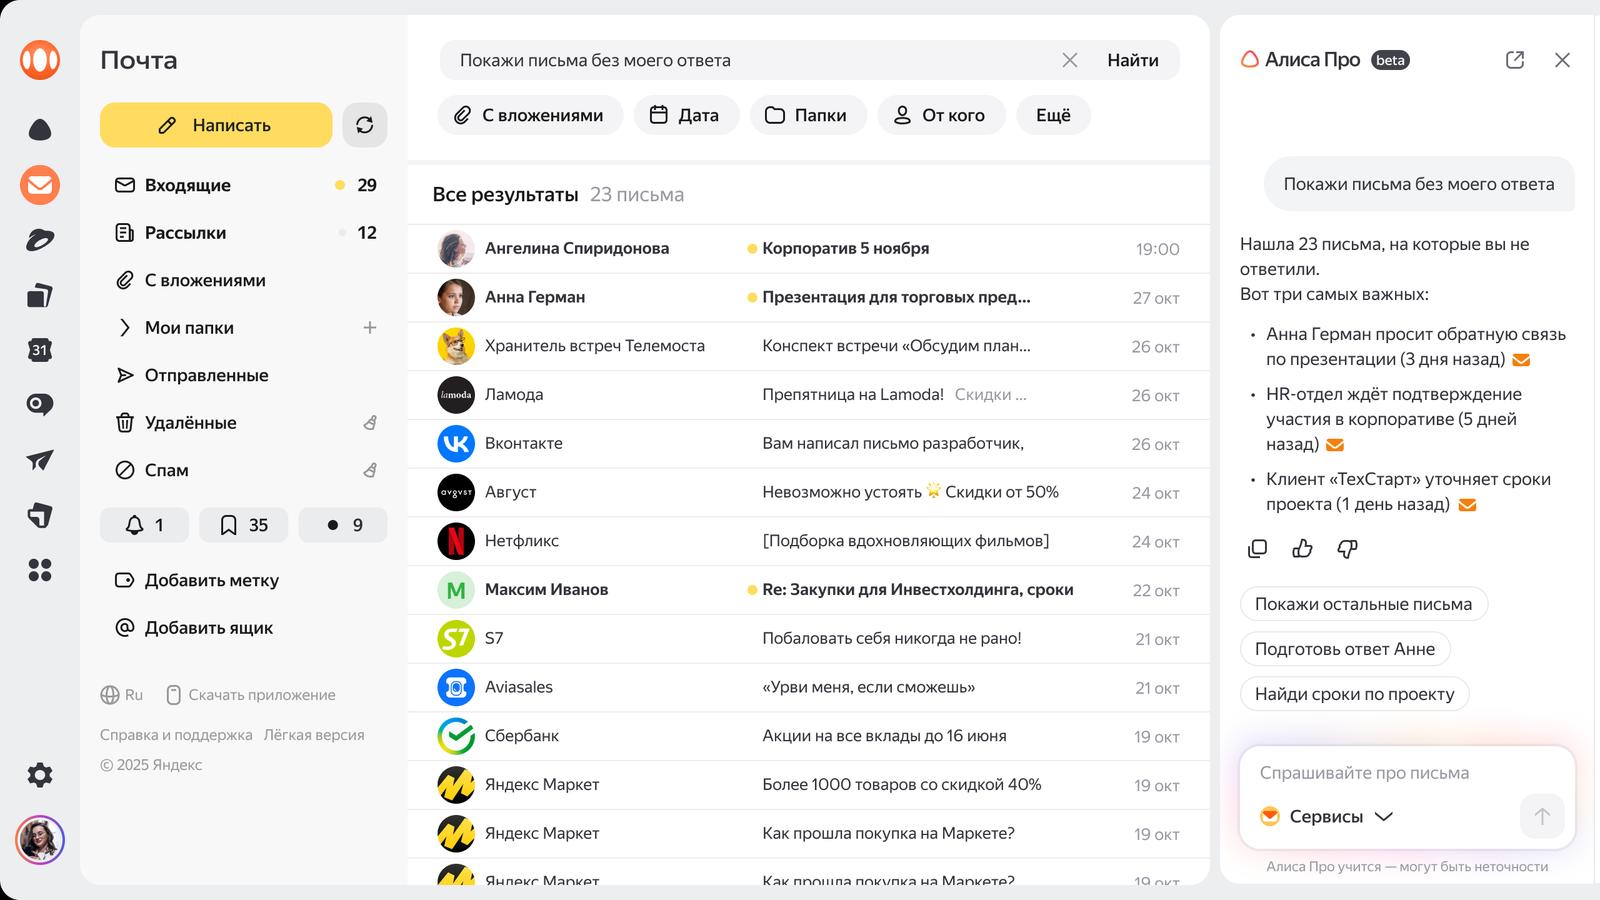The width and height of the screenshot is (1600, 900).
Task: Open the От кого filter dropdown
Action: pyautogui.click(x=941, y=115)
